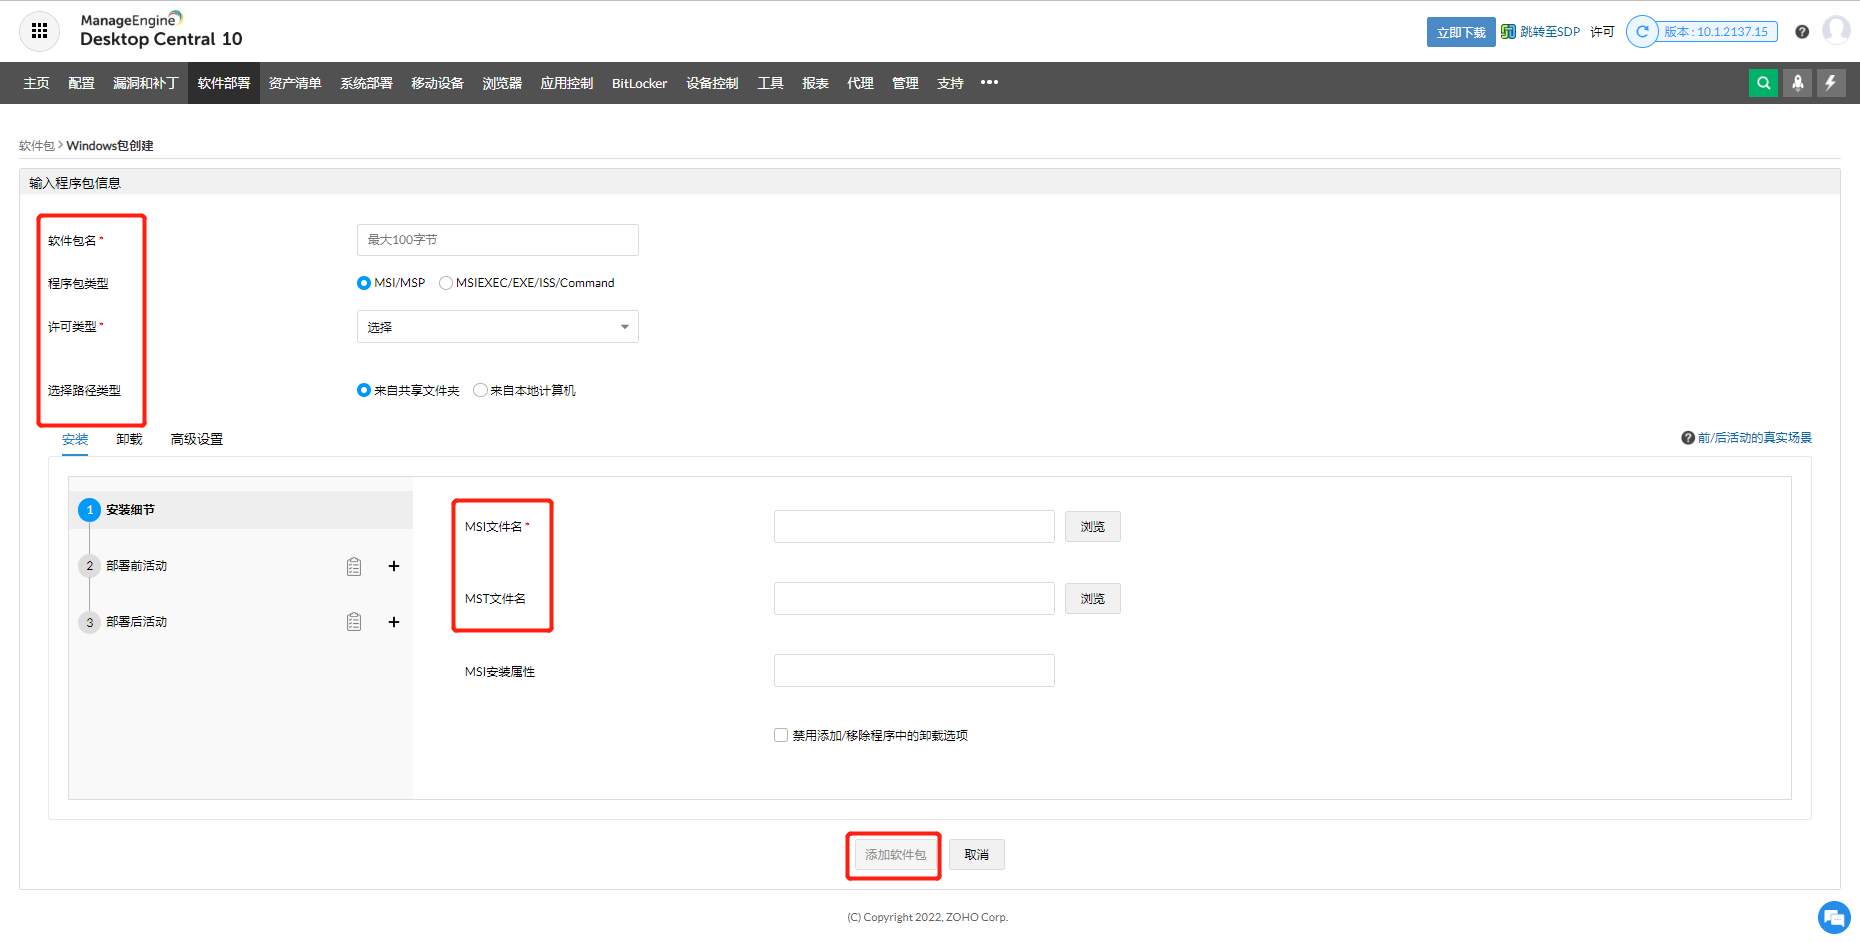The width and height of the screenshot is (1860, 942).
Task: Click the clipboard icon for 部署后活动
Action: click(x=354, y=622)
